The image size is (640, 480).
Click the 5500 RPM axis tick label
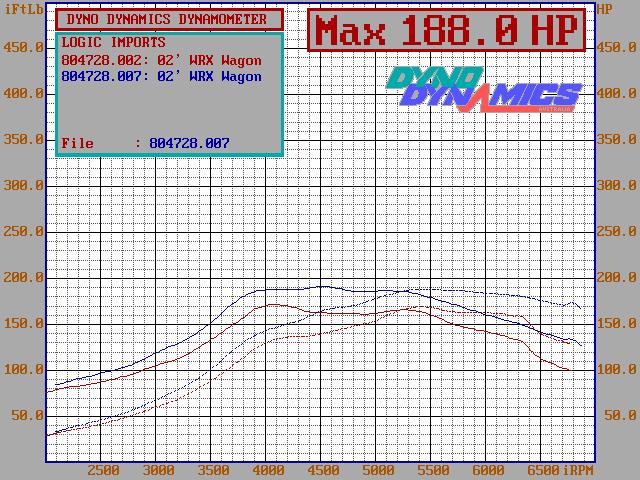[432, 470]
